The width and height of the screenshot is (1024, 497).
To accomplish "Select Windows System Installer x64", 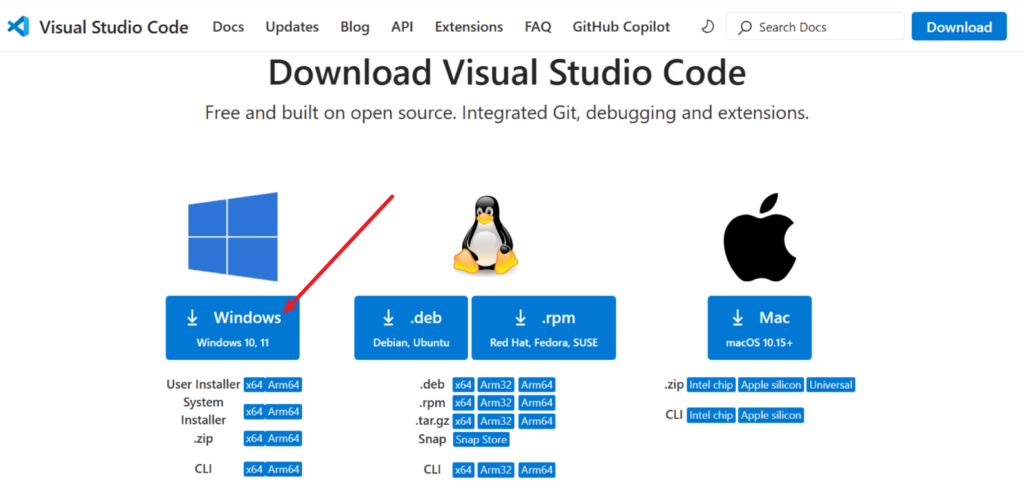I will tap(254, 411).
